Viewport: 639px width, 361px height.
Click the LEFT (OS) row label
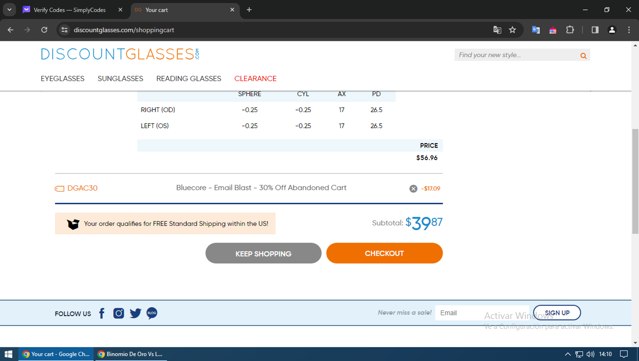coord(154,125)
